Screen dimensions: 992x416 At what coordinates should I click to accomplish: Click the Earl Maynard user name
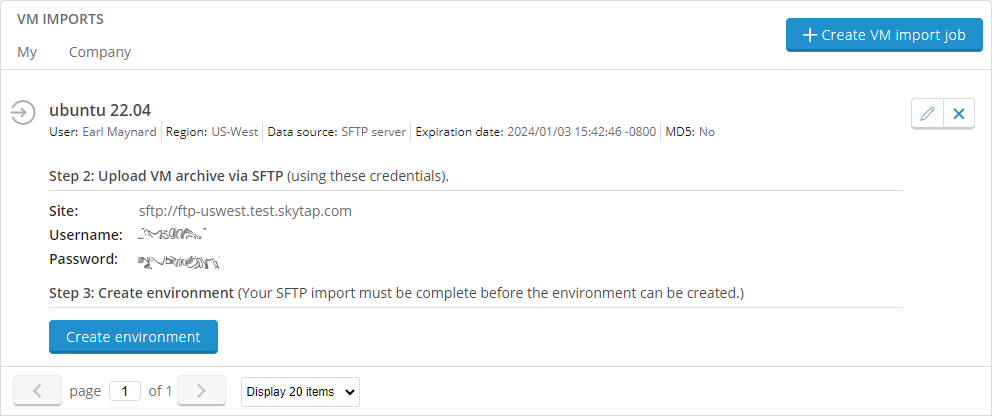click(x=120, y=133)
